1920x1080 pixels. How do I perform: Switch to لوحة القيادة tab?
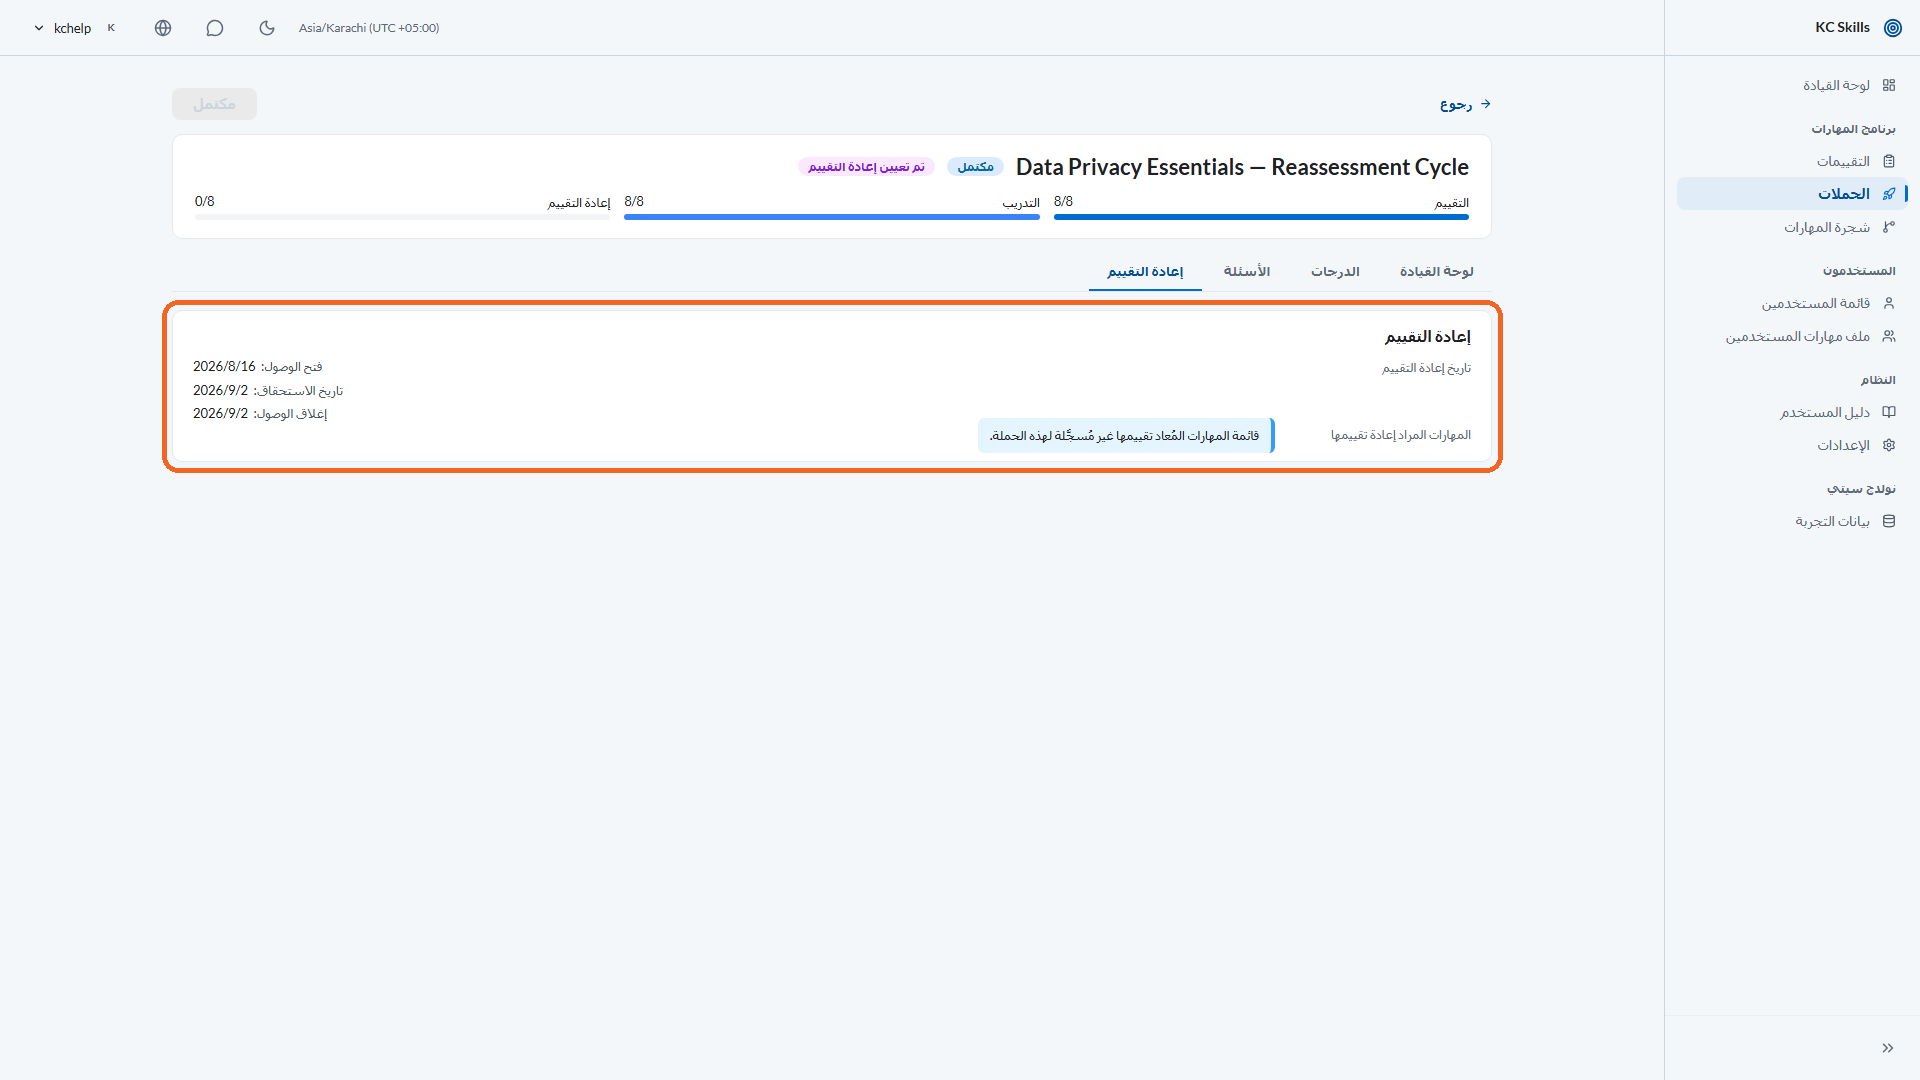(x=1436, y=272)
